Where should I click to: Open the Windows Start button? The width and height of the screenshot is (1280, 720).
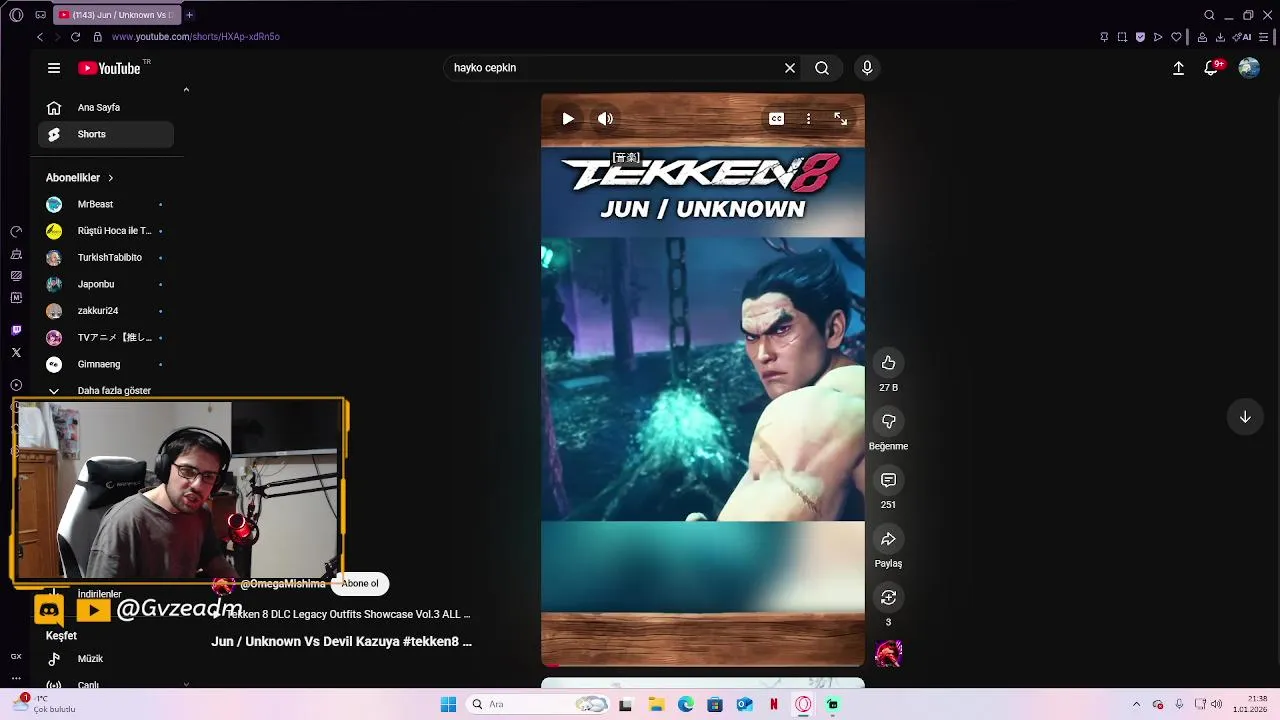tap(448, 704)
